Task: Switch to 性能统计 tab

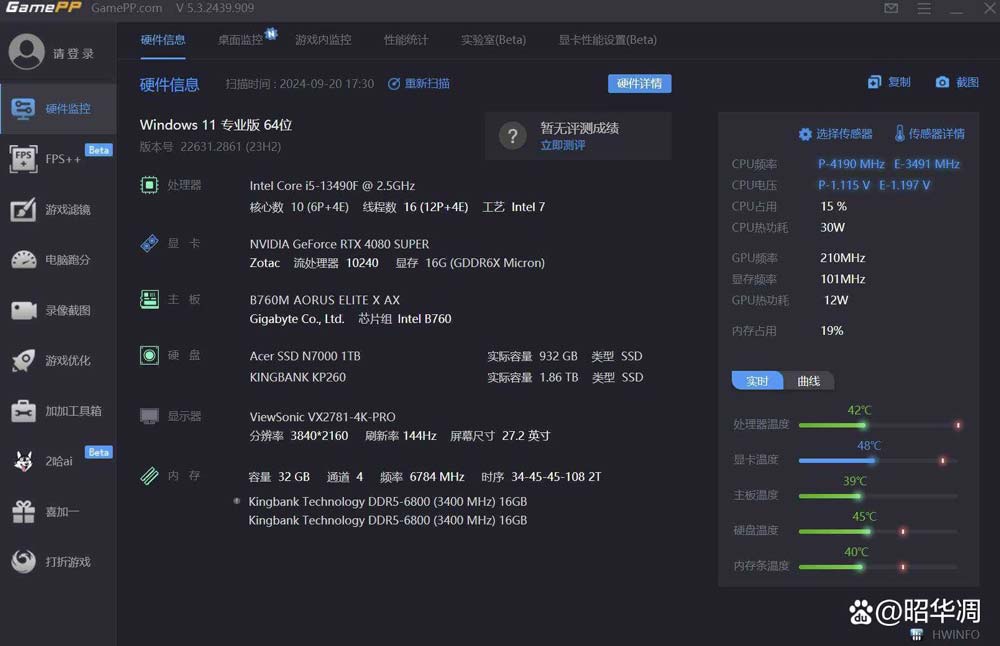Action: click(405, 40)
